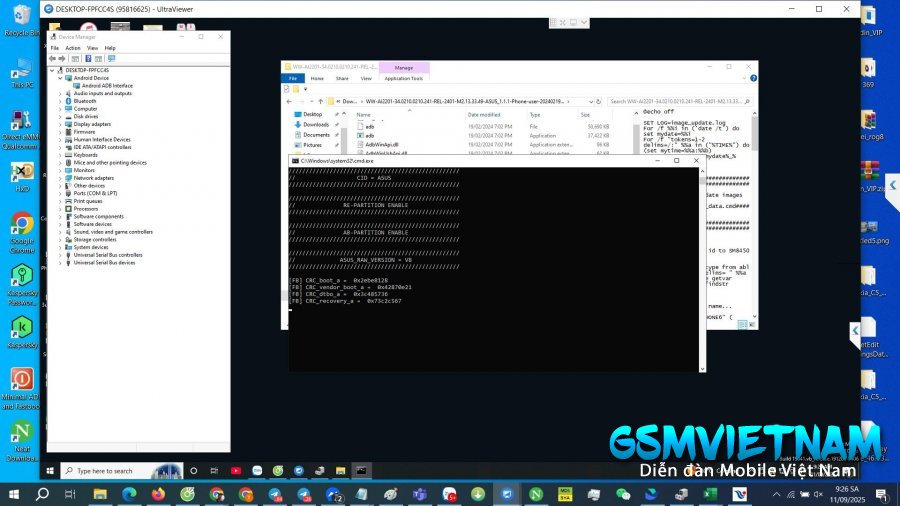Open Help menu in Device Manager
Image resolution: width=900 pixels, height=506 pixels.
click(x=110, y=48)
